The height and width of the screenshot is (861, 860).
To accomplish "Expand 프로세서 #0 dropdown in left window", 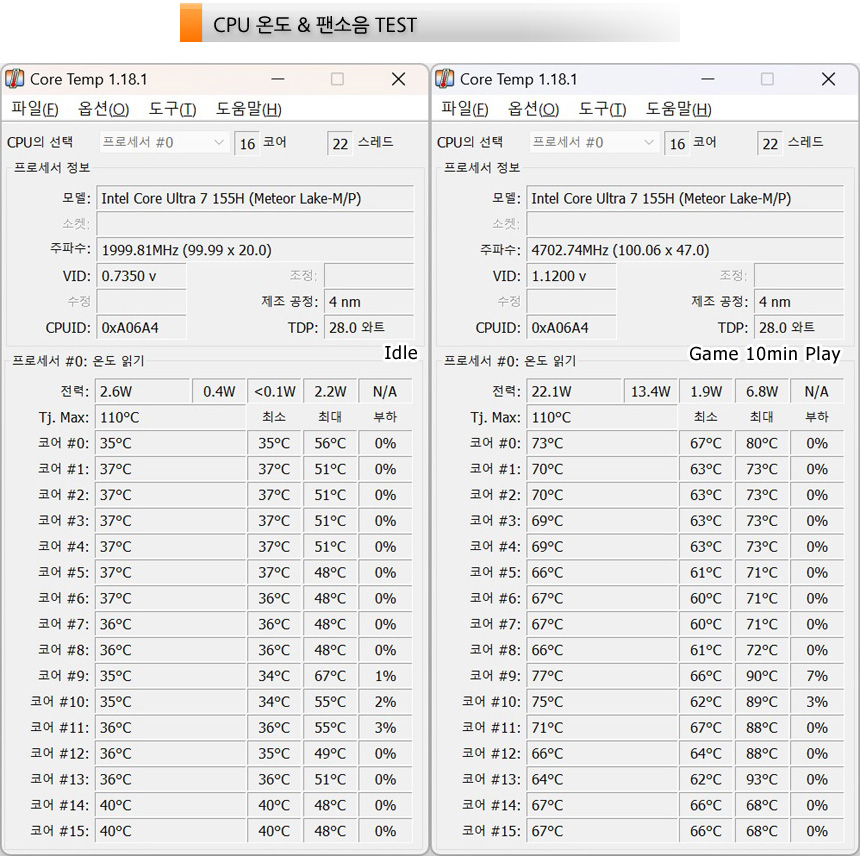I will [163, 143].
